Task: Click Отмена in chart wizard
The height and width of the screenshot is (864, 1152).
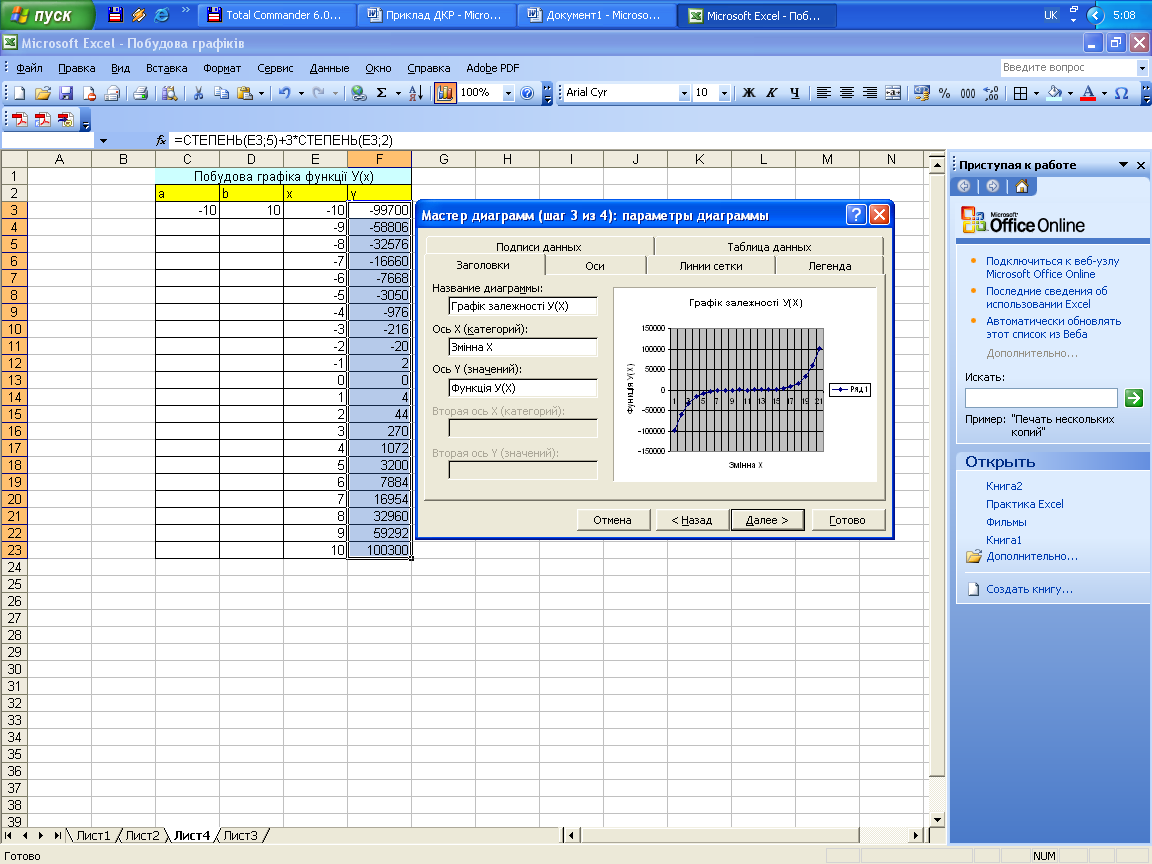Action: (x=612, y=520)
